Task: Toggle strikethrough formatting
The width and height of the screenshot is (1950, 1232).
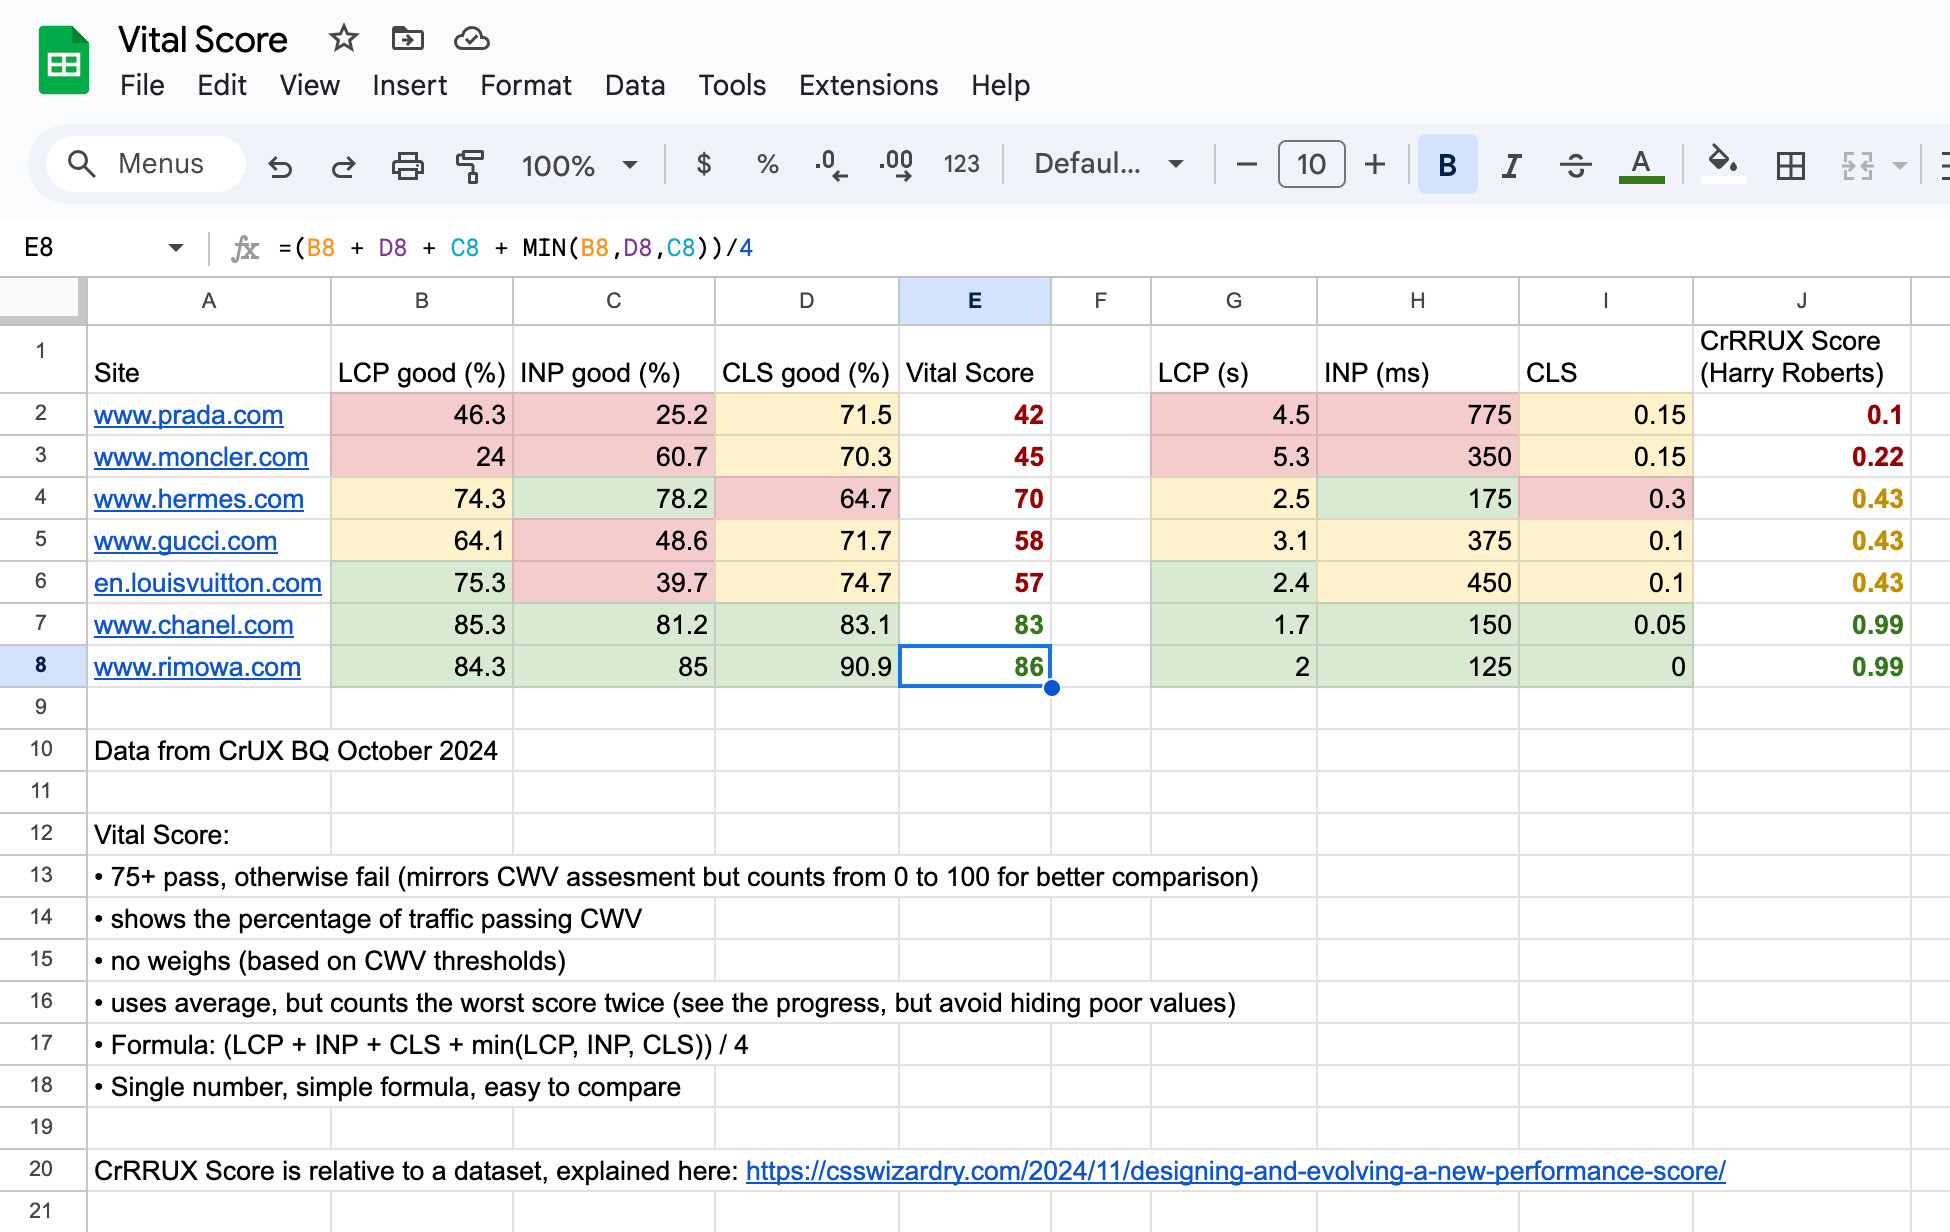Action: tap(1575, 164)
